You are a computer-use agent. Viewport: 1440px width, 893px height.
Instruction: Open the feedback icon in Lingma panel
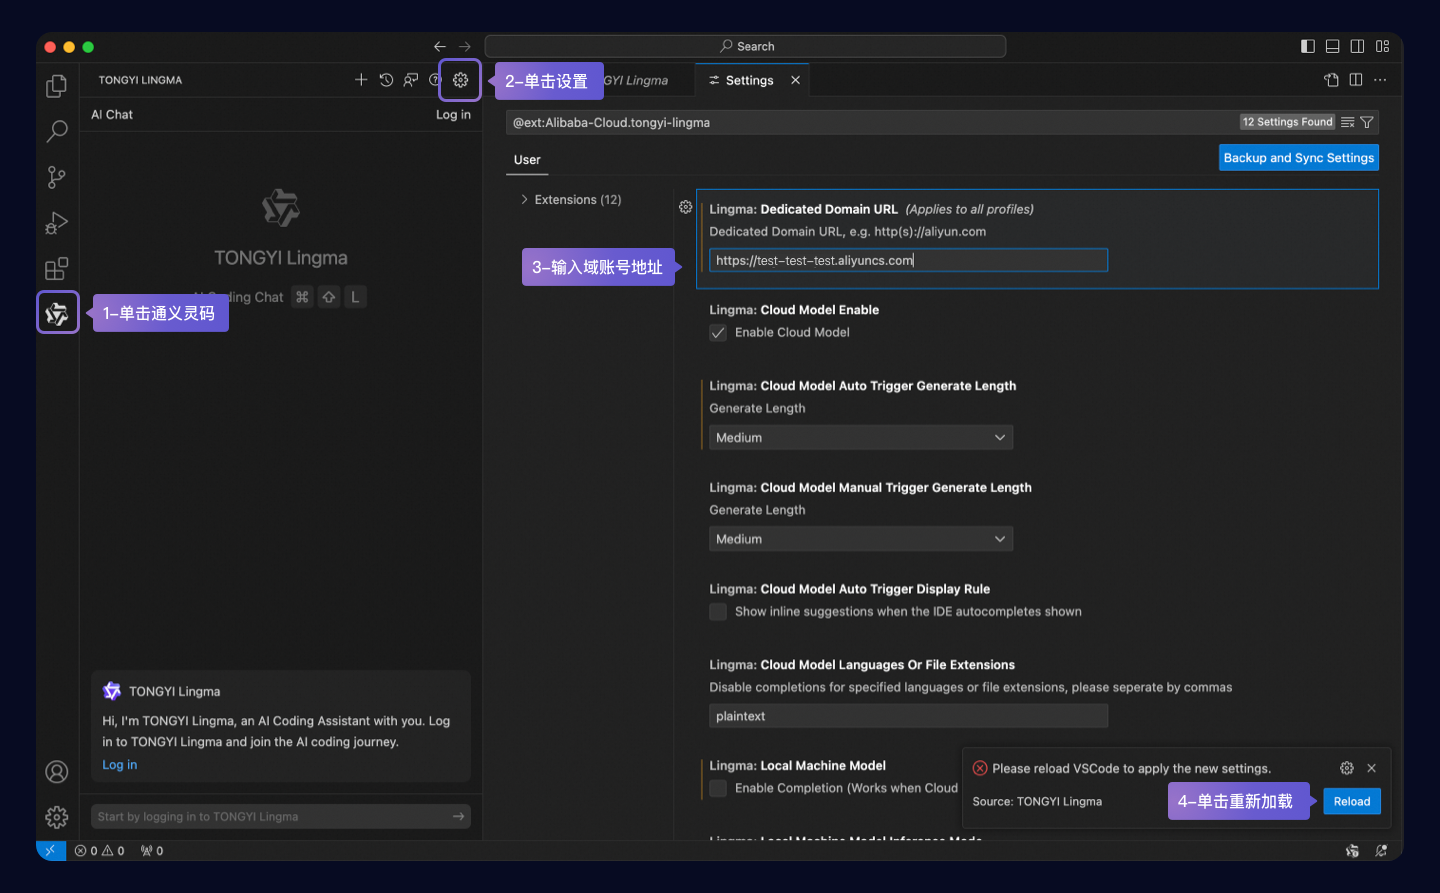[x=411, y=80]
